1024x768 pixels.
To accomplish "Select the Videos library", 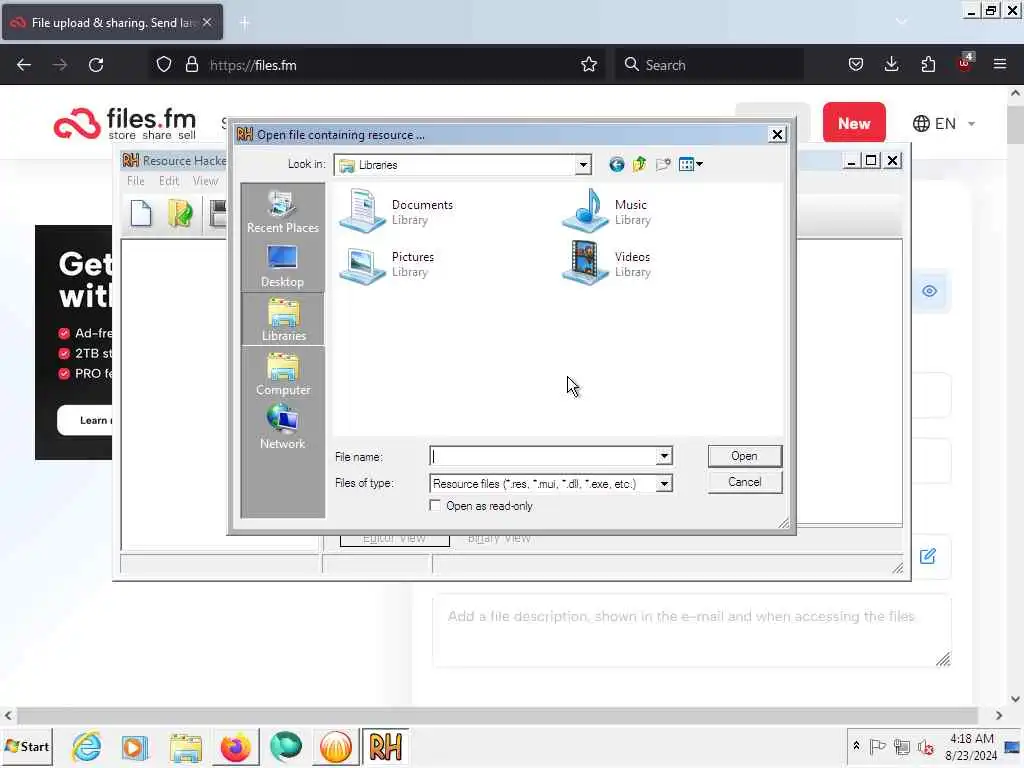I will pos(607,264).
